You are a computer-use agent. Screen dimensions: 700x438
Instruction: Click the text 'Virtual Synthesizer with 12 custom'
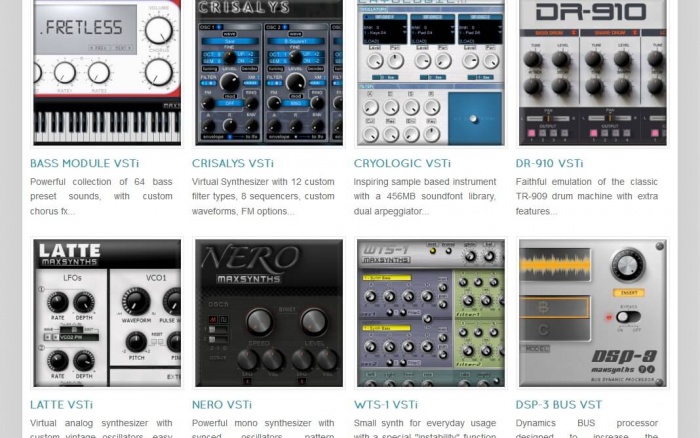click(x=263, y=182)
